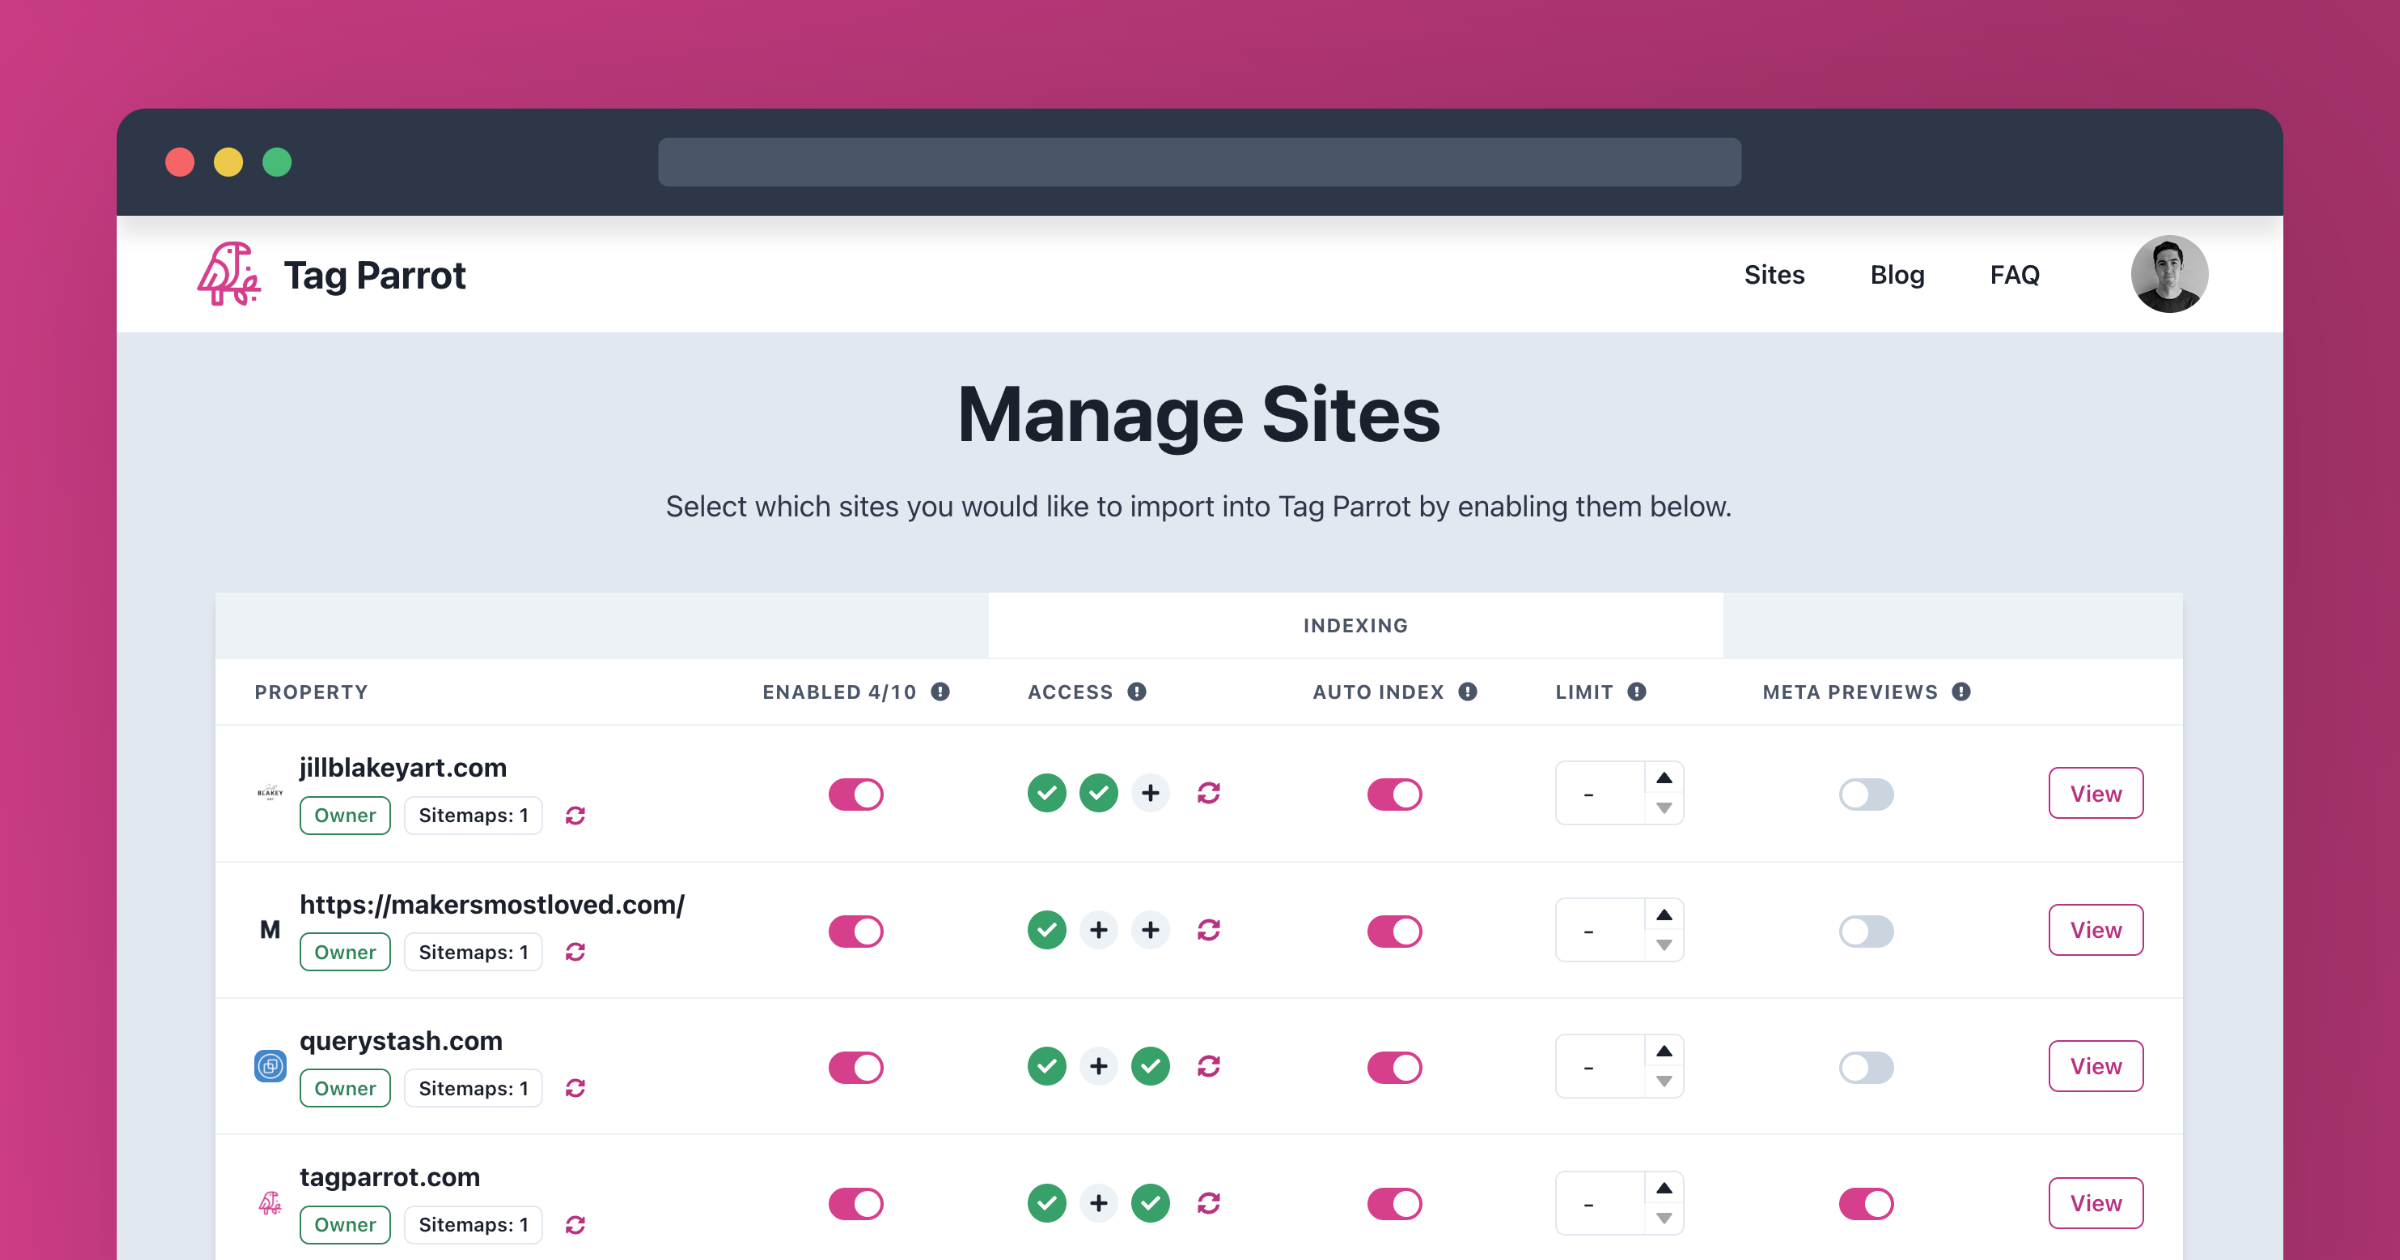This screenshot has width=2400, height=1260.
Task: Refresh access status for jillblakeyart.com
Action: (1209, 793)
